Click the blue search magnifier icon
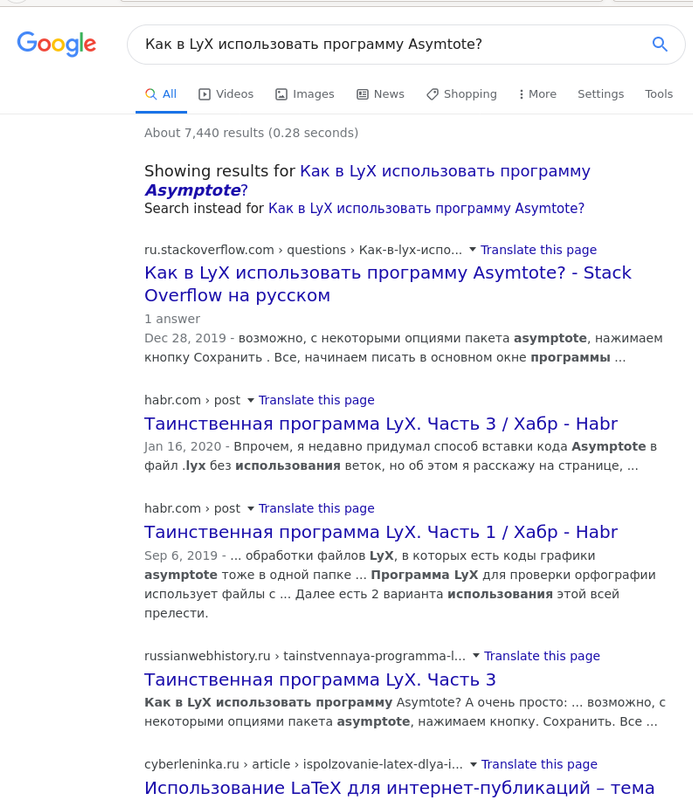 coord(660,44)
